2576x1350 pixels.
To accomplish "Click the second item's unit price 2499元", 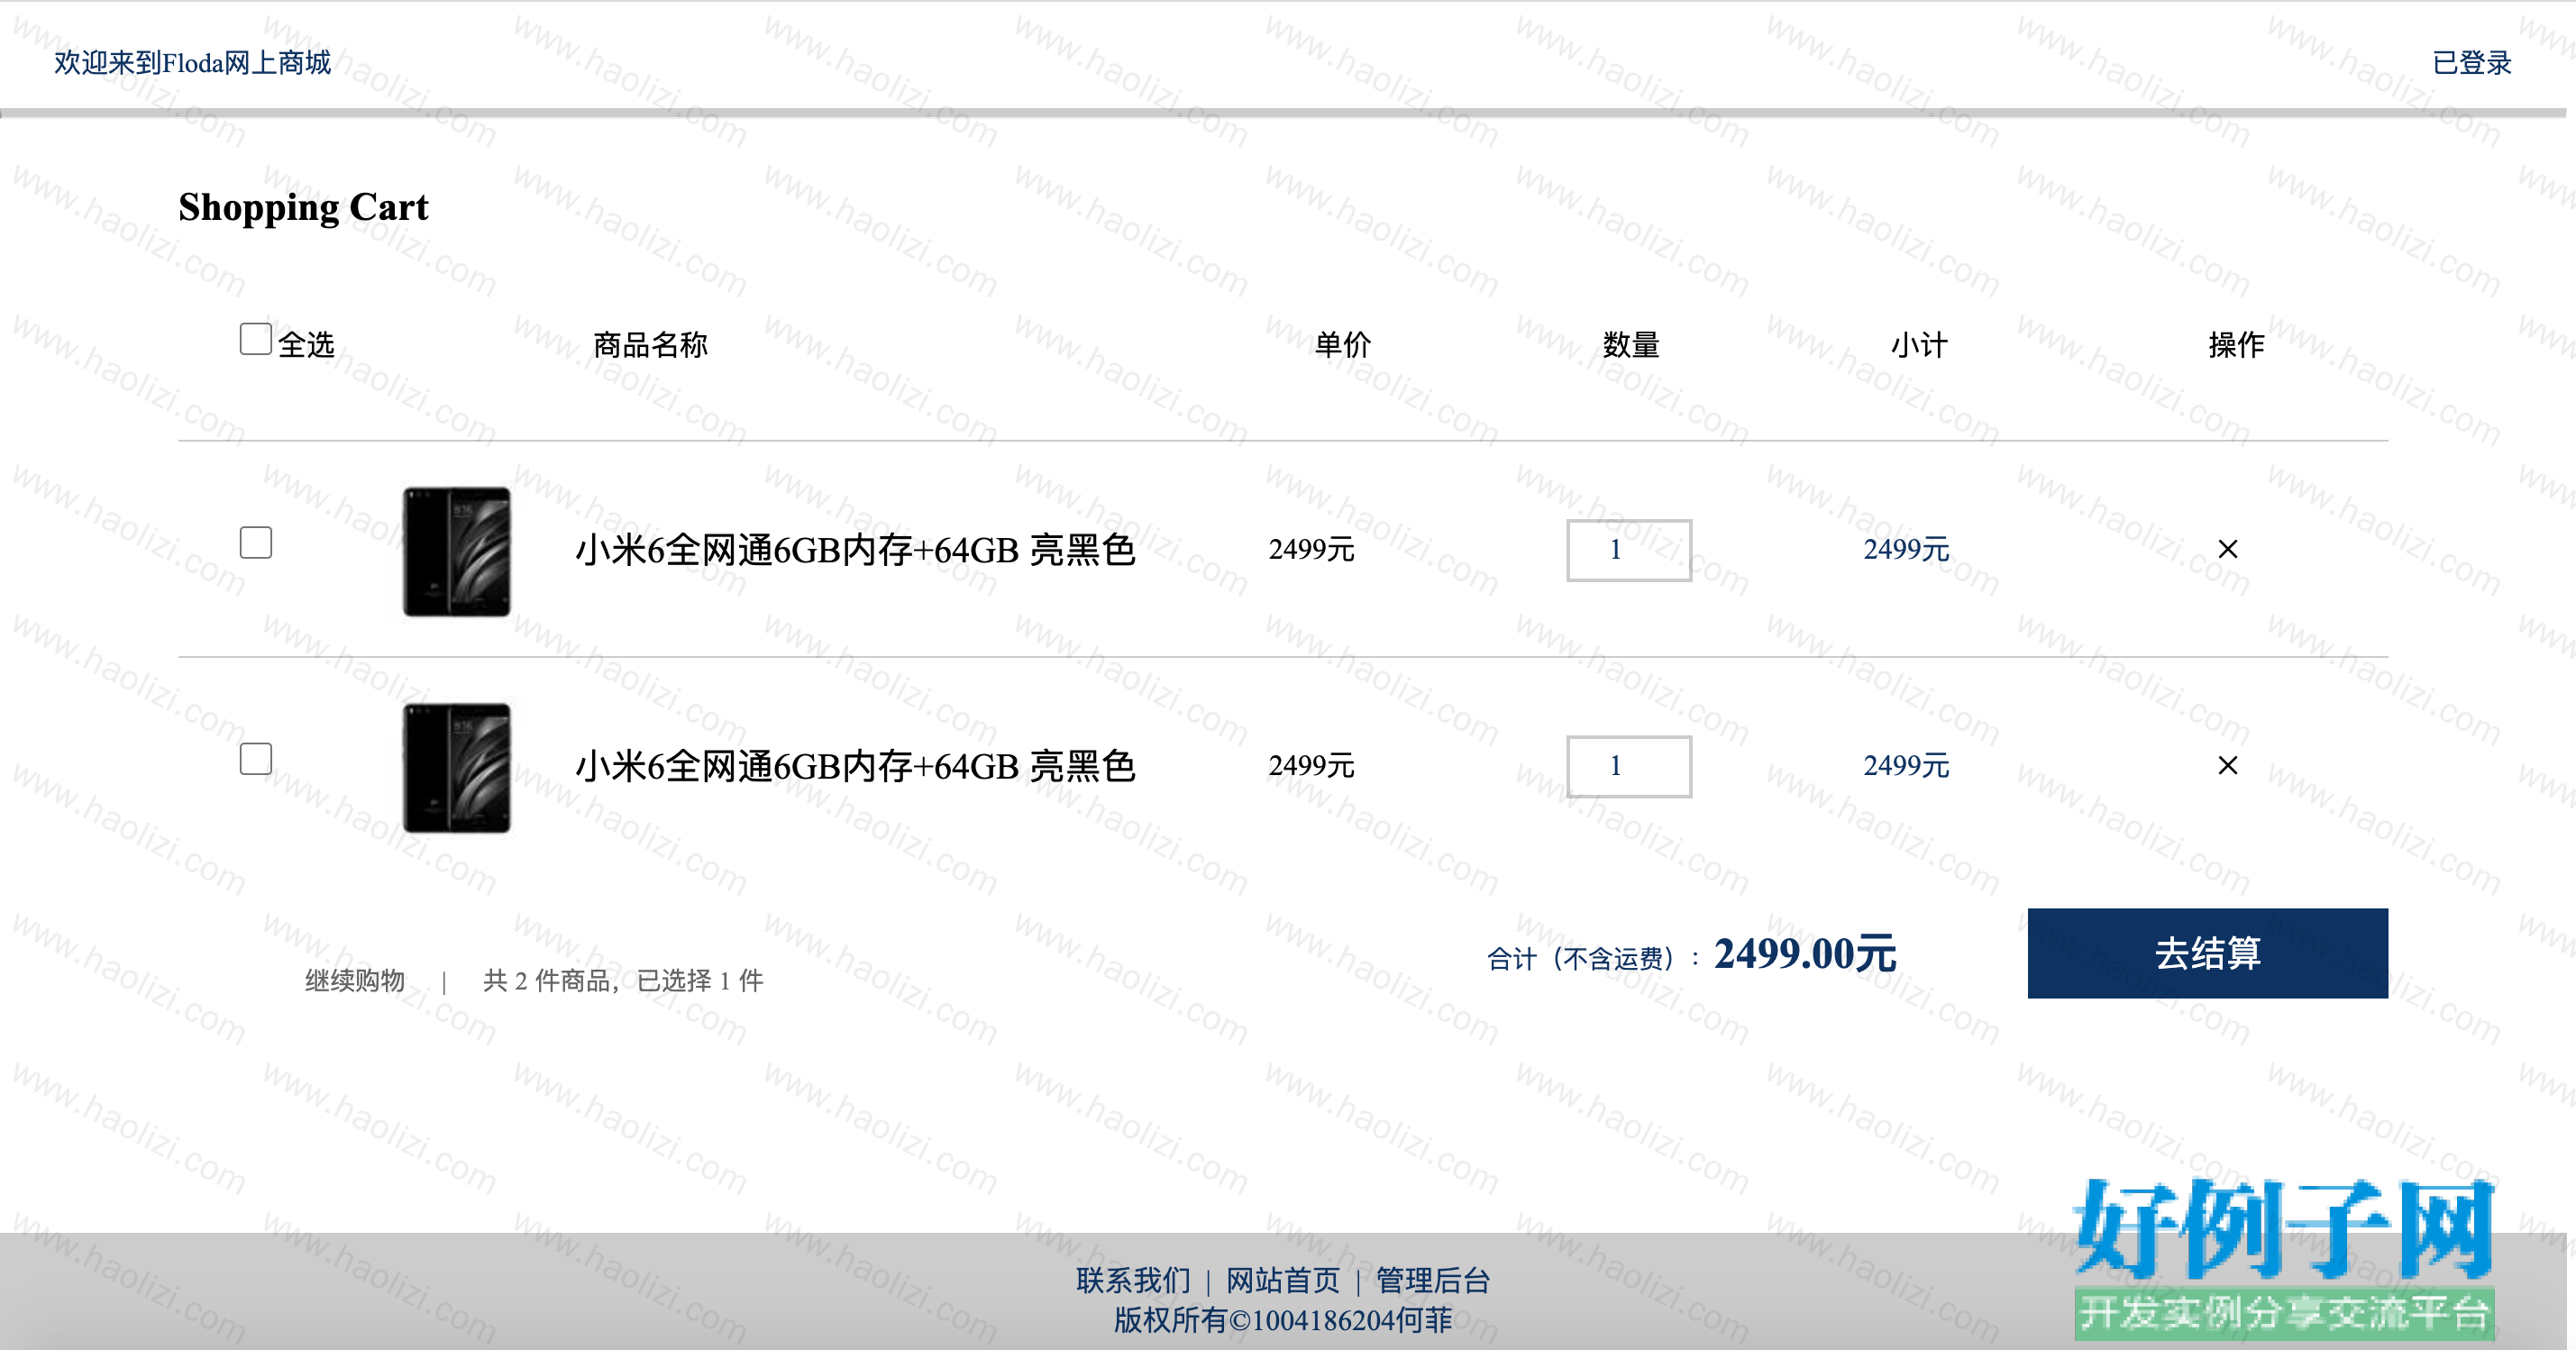I will coord(1311,766).
